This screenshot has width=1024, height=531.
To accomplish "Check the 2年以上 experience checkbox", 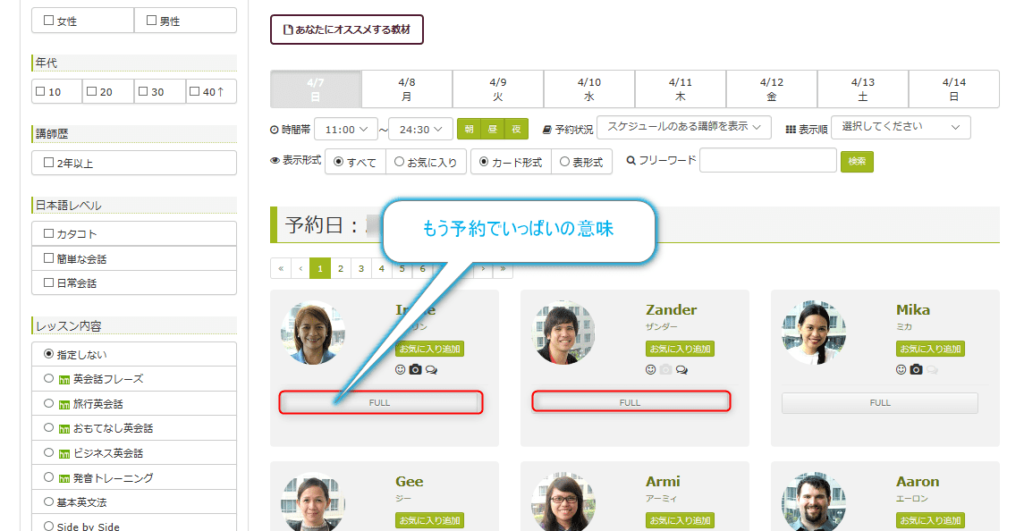I will click(49, 162).
